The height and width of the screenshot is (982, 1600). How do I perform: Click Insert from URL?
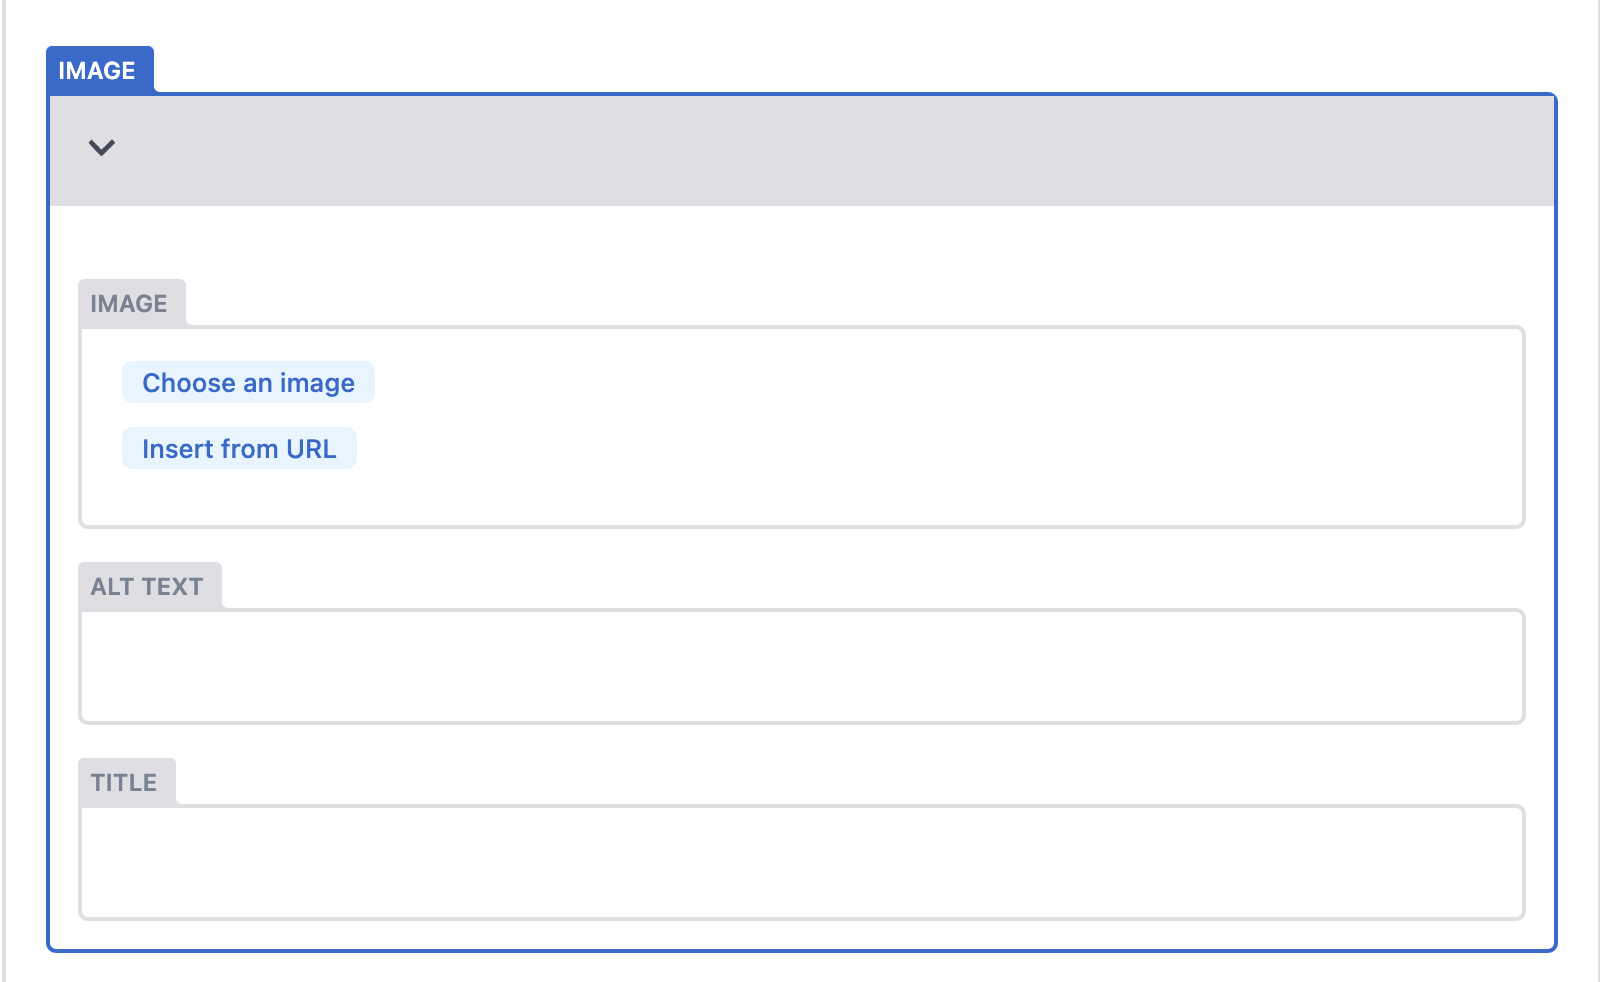(239, 449)
